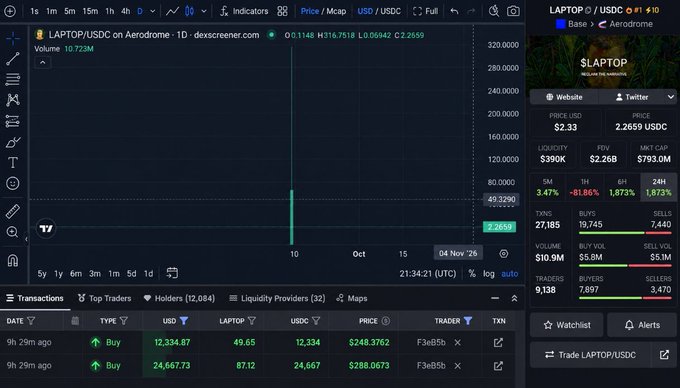Filter transactions by trader

(468, 321)
